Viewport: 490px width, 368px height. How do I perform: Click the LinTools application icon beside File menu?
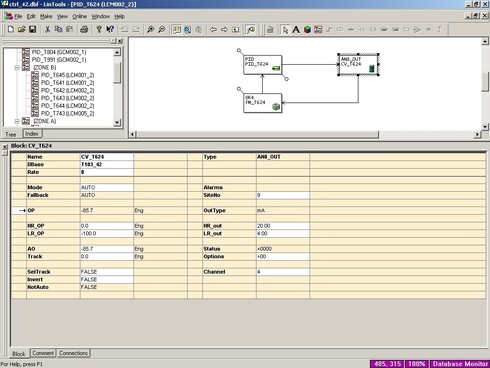(x=8, y=16)
